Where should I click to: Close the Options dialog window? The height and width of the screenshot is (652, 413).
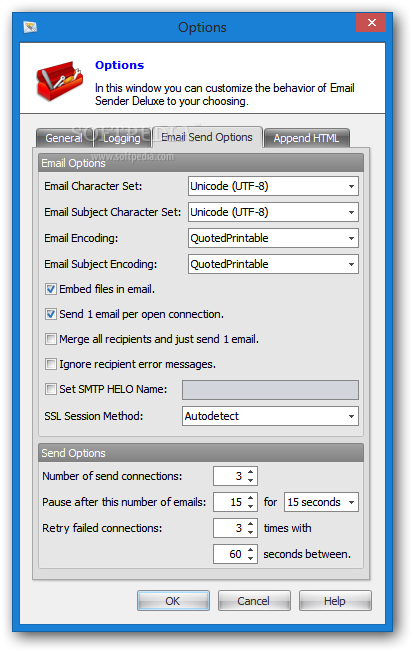(371, 22)
